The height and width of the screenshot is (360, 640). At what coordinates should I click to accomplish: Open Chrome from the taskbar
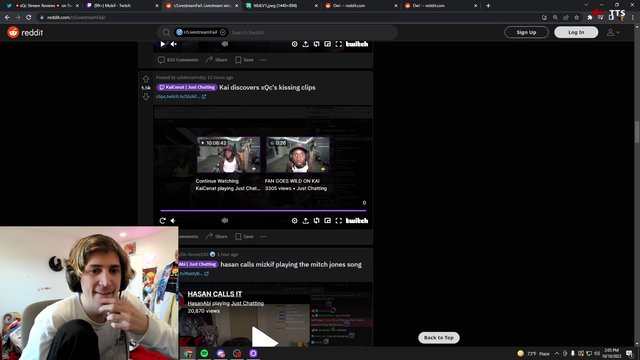[188, 353]
